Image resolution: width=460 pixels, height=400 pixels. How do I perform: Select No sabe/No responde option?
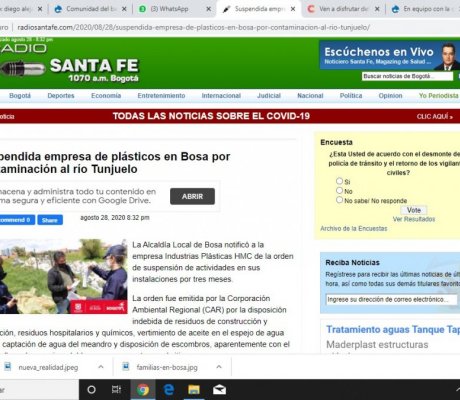tap(339, 200)
